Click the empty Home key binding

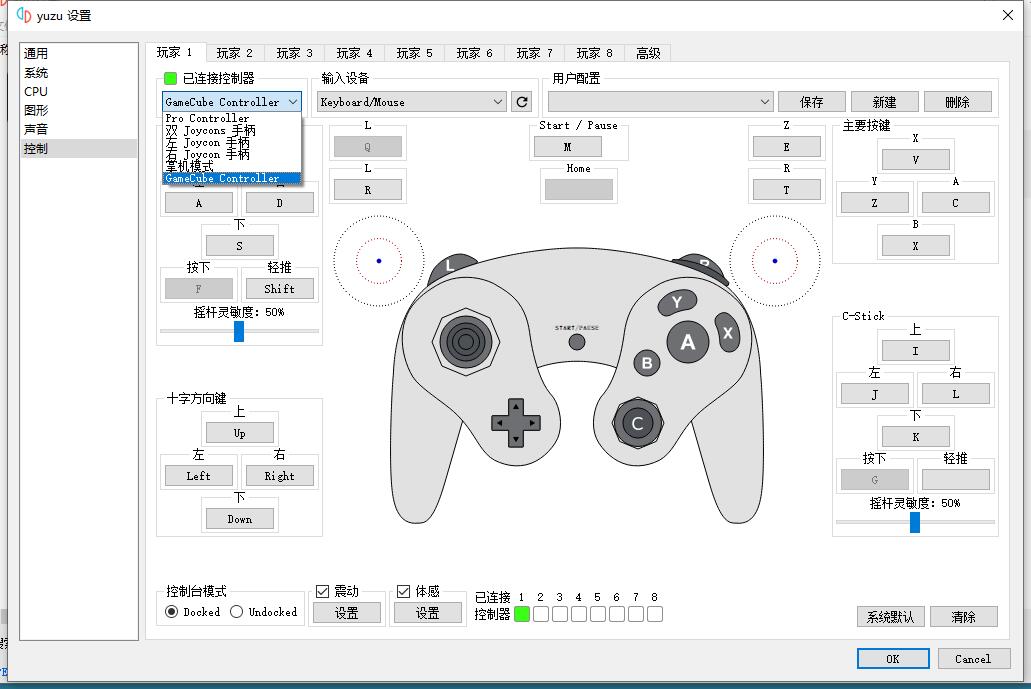coord(579,189)
